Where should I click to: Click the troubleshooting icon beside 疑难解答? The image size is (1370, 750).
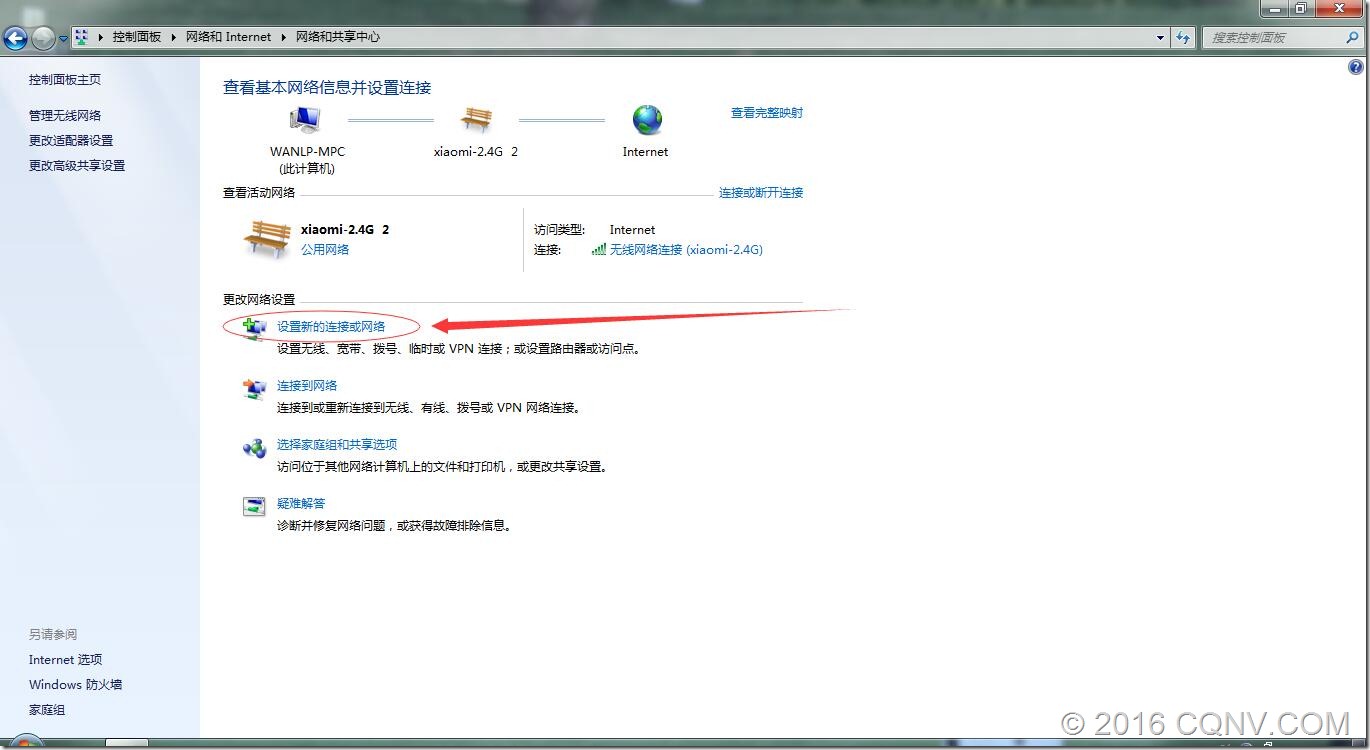(255, 506)
